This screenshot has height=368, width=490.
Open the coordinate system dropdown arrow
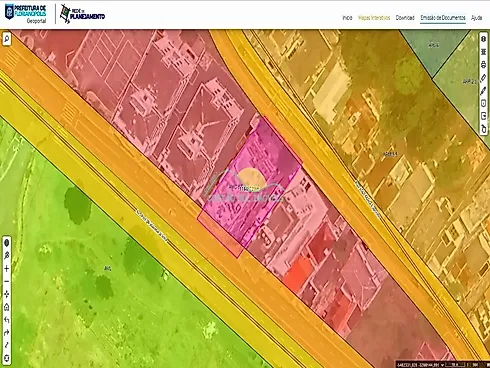[x=442, y=365]
